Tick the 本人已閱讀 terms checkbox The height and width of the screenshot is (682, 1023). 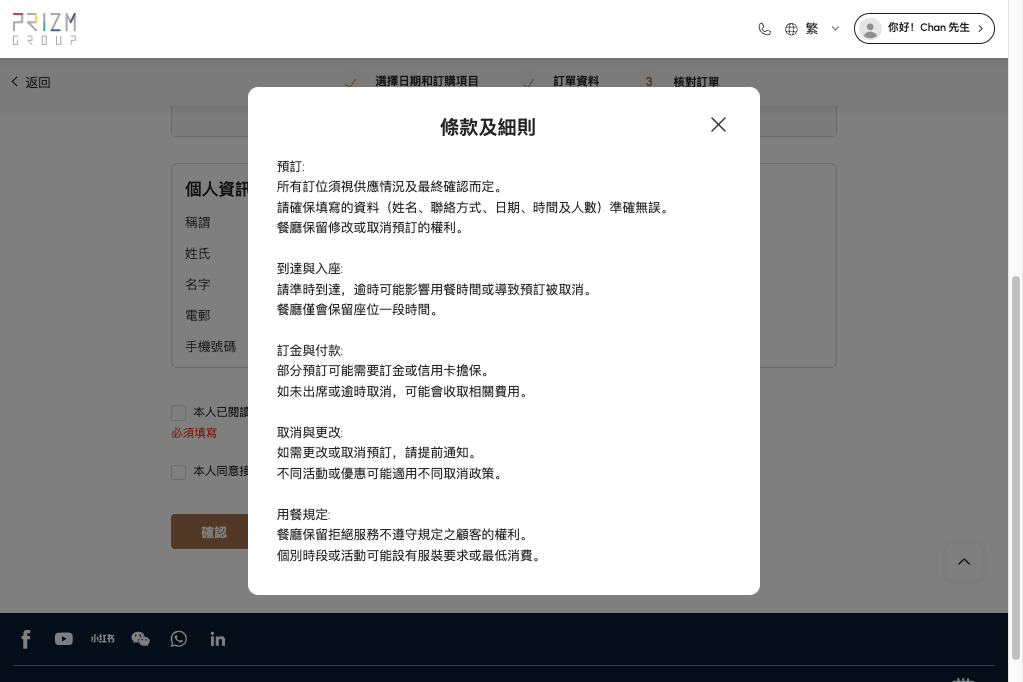(178, 412)
